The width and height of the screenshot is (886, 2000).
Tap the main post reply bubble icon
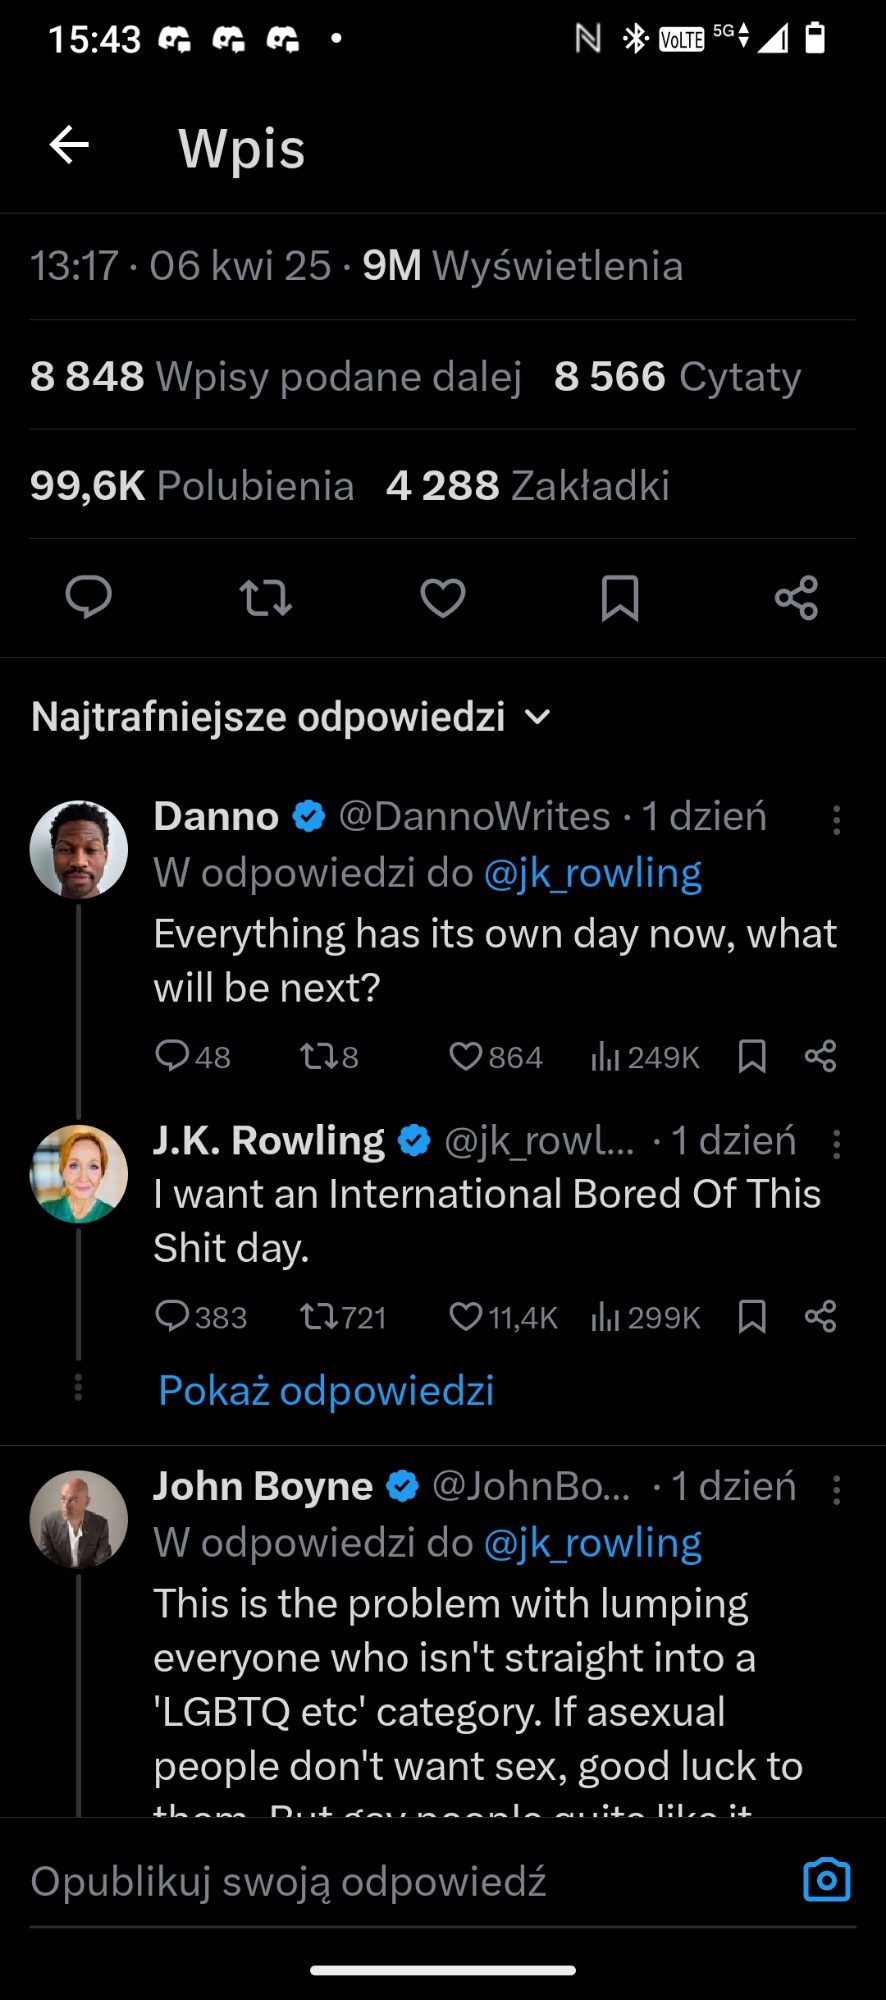(88, 598)
